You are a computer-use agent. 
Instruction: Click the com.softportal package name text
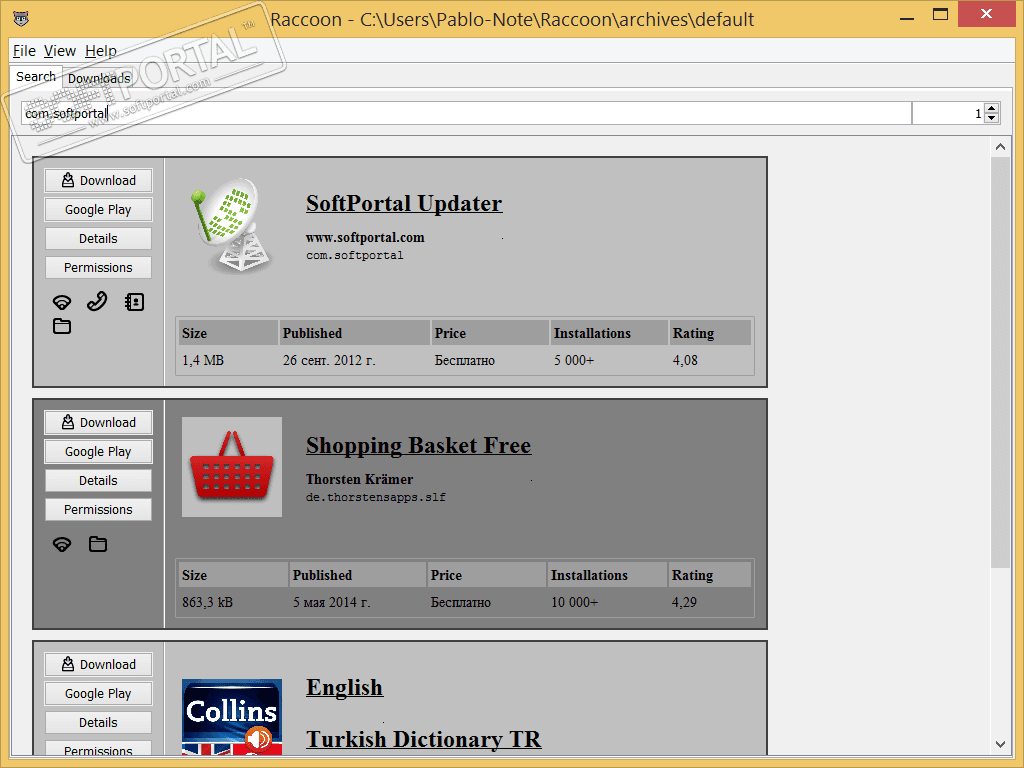tap(355, 255)
